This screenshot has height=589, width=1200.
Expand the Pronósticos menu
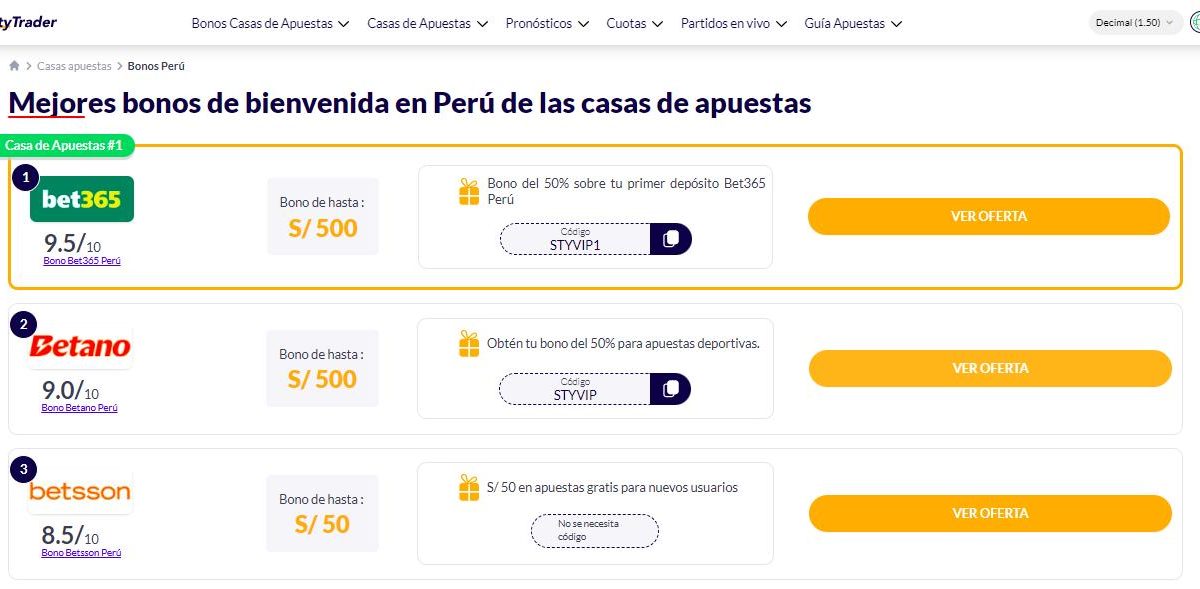(x=547, y=23)
